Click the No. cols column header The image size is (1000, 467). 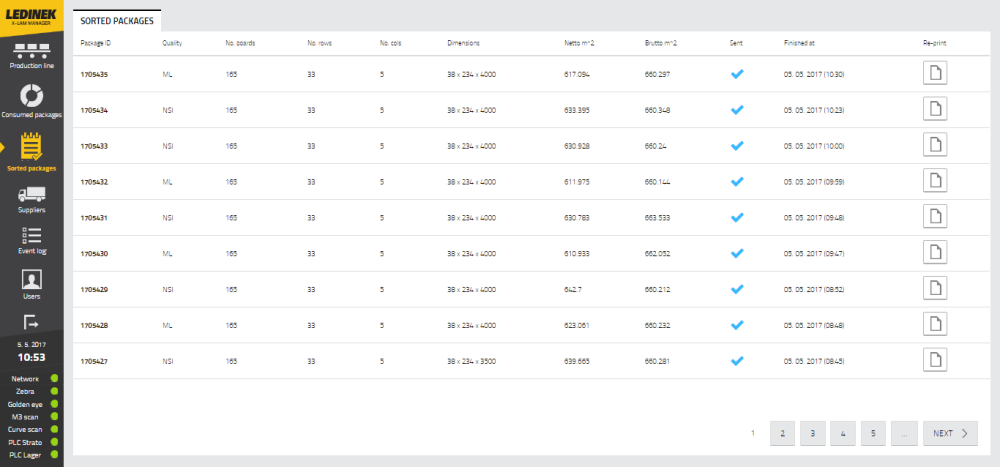(x=391, y=43)
